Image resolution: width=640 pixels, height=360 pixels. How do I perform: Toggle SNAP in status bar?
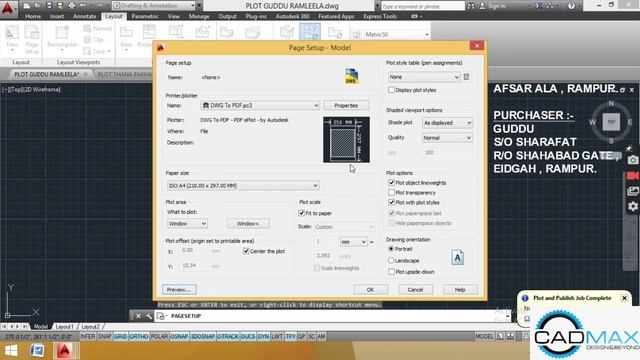pyautogui.click(x=104, y=336)
